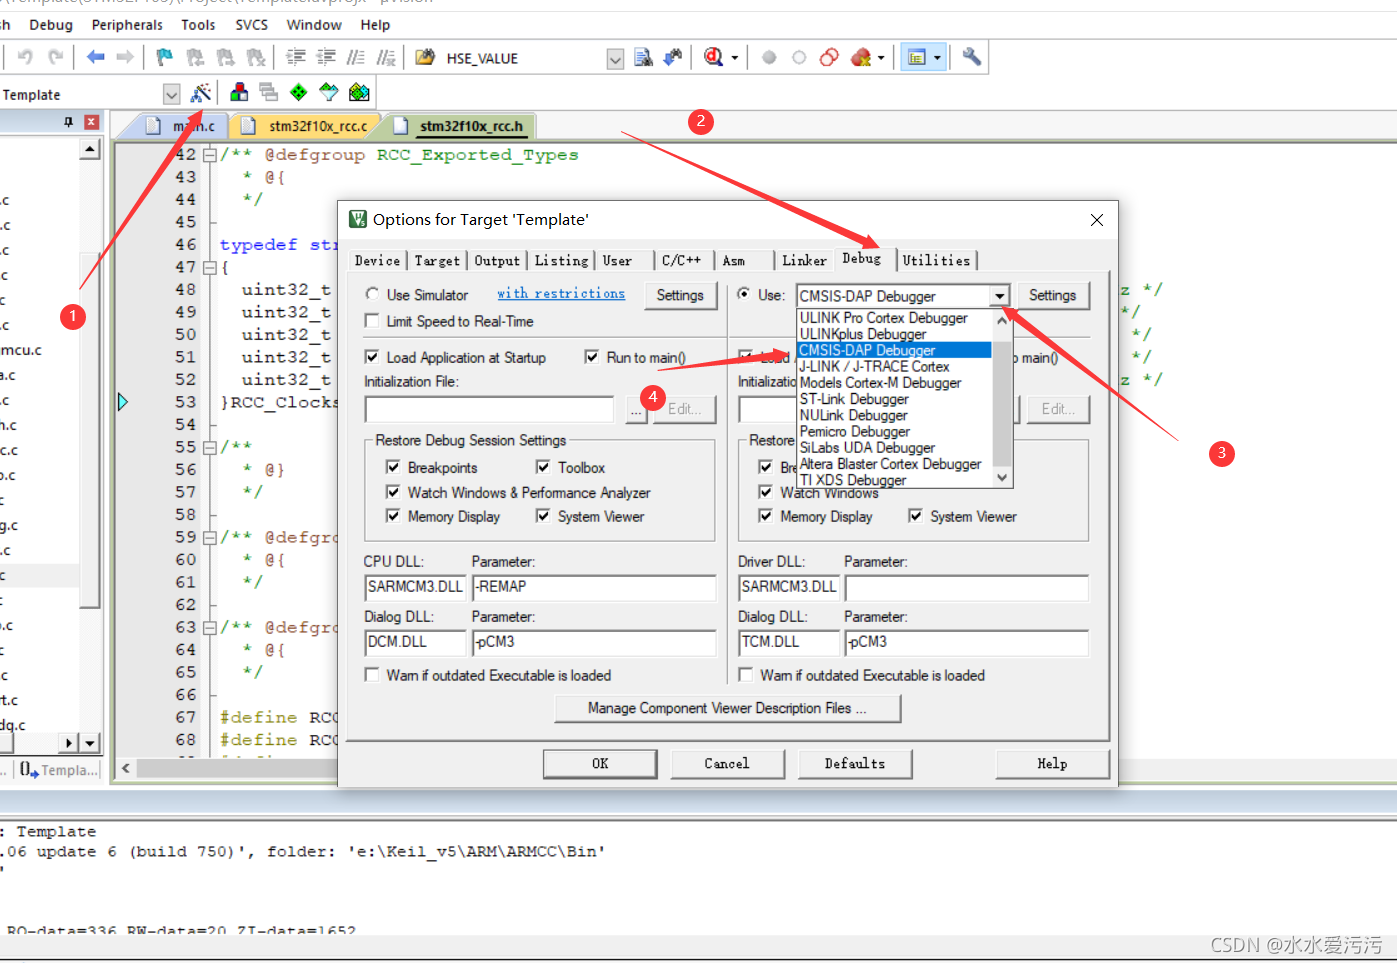This screenshot has width=1397, height=963.
Task: Open the Peripherals menu
Action: tap(127, 25)
